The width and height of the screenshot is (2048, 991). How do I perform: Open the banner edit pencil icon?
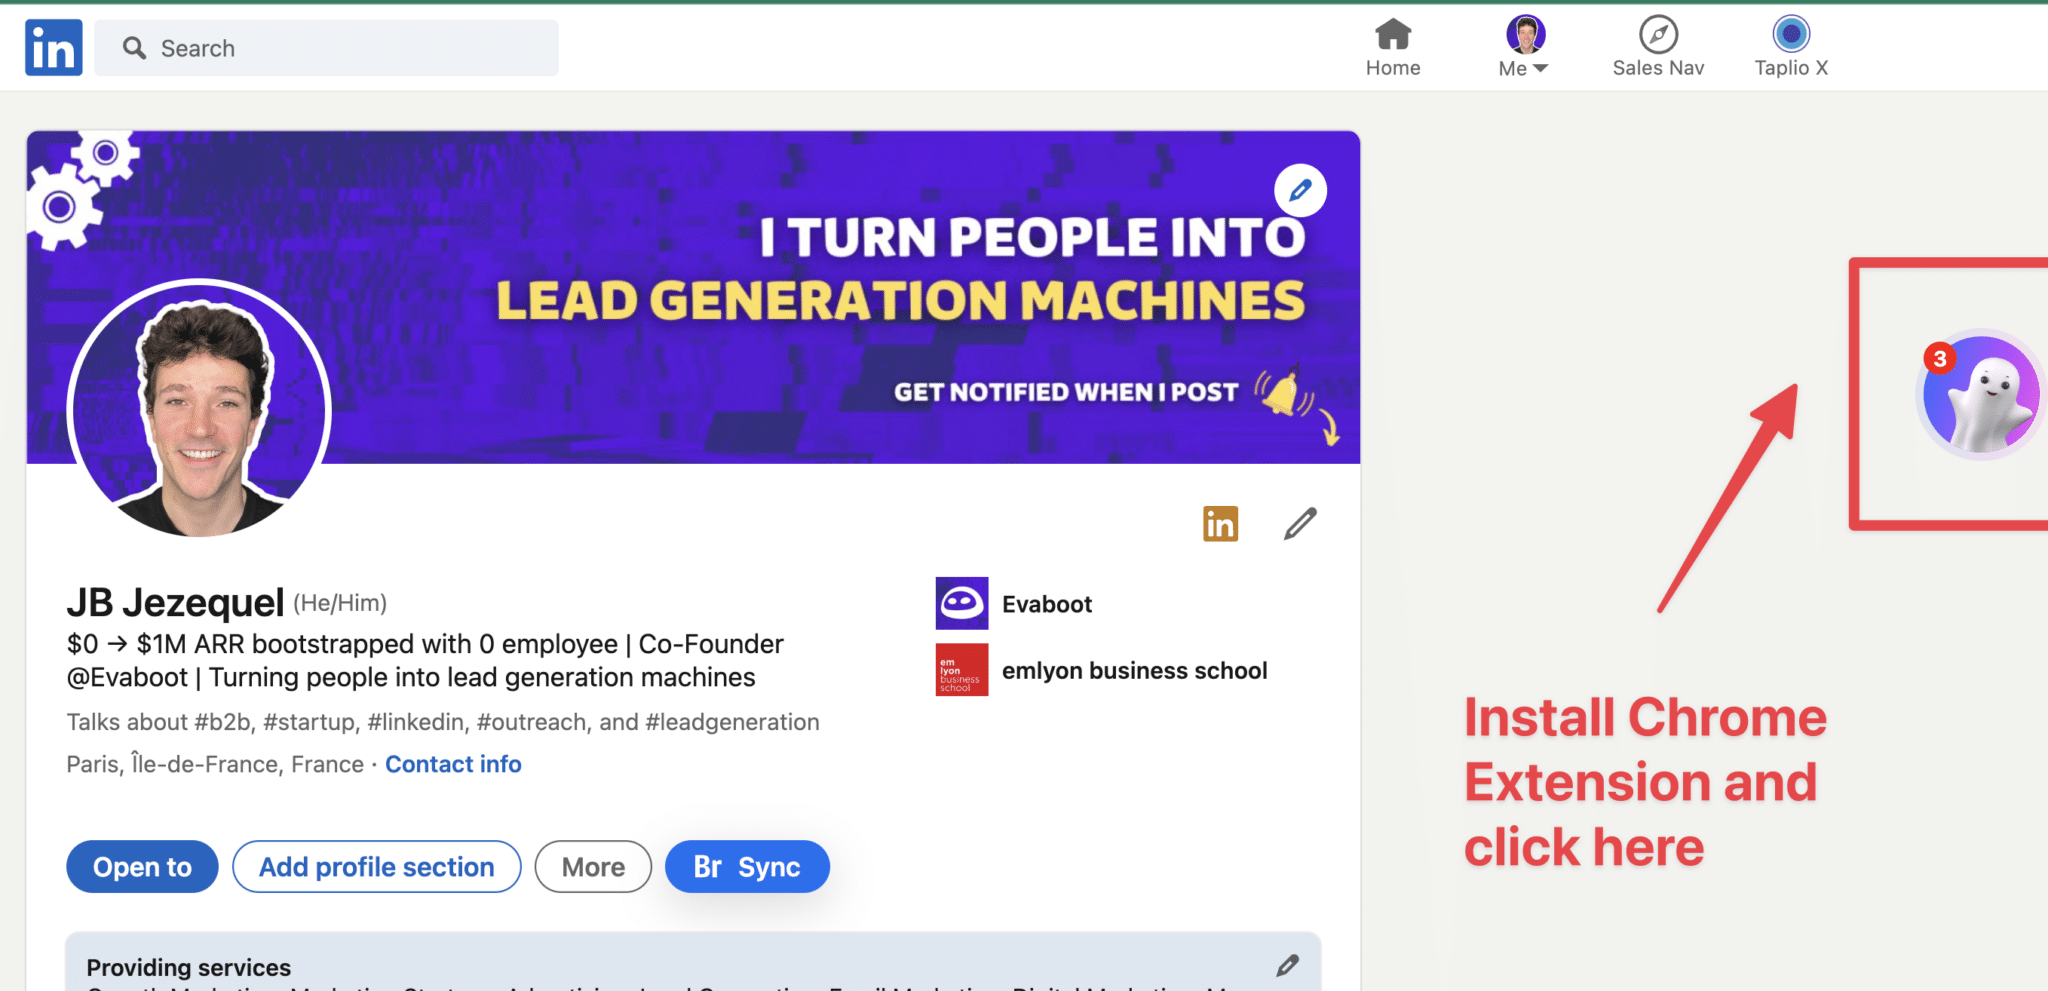(1300, 190)
